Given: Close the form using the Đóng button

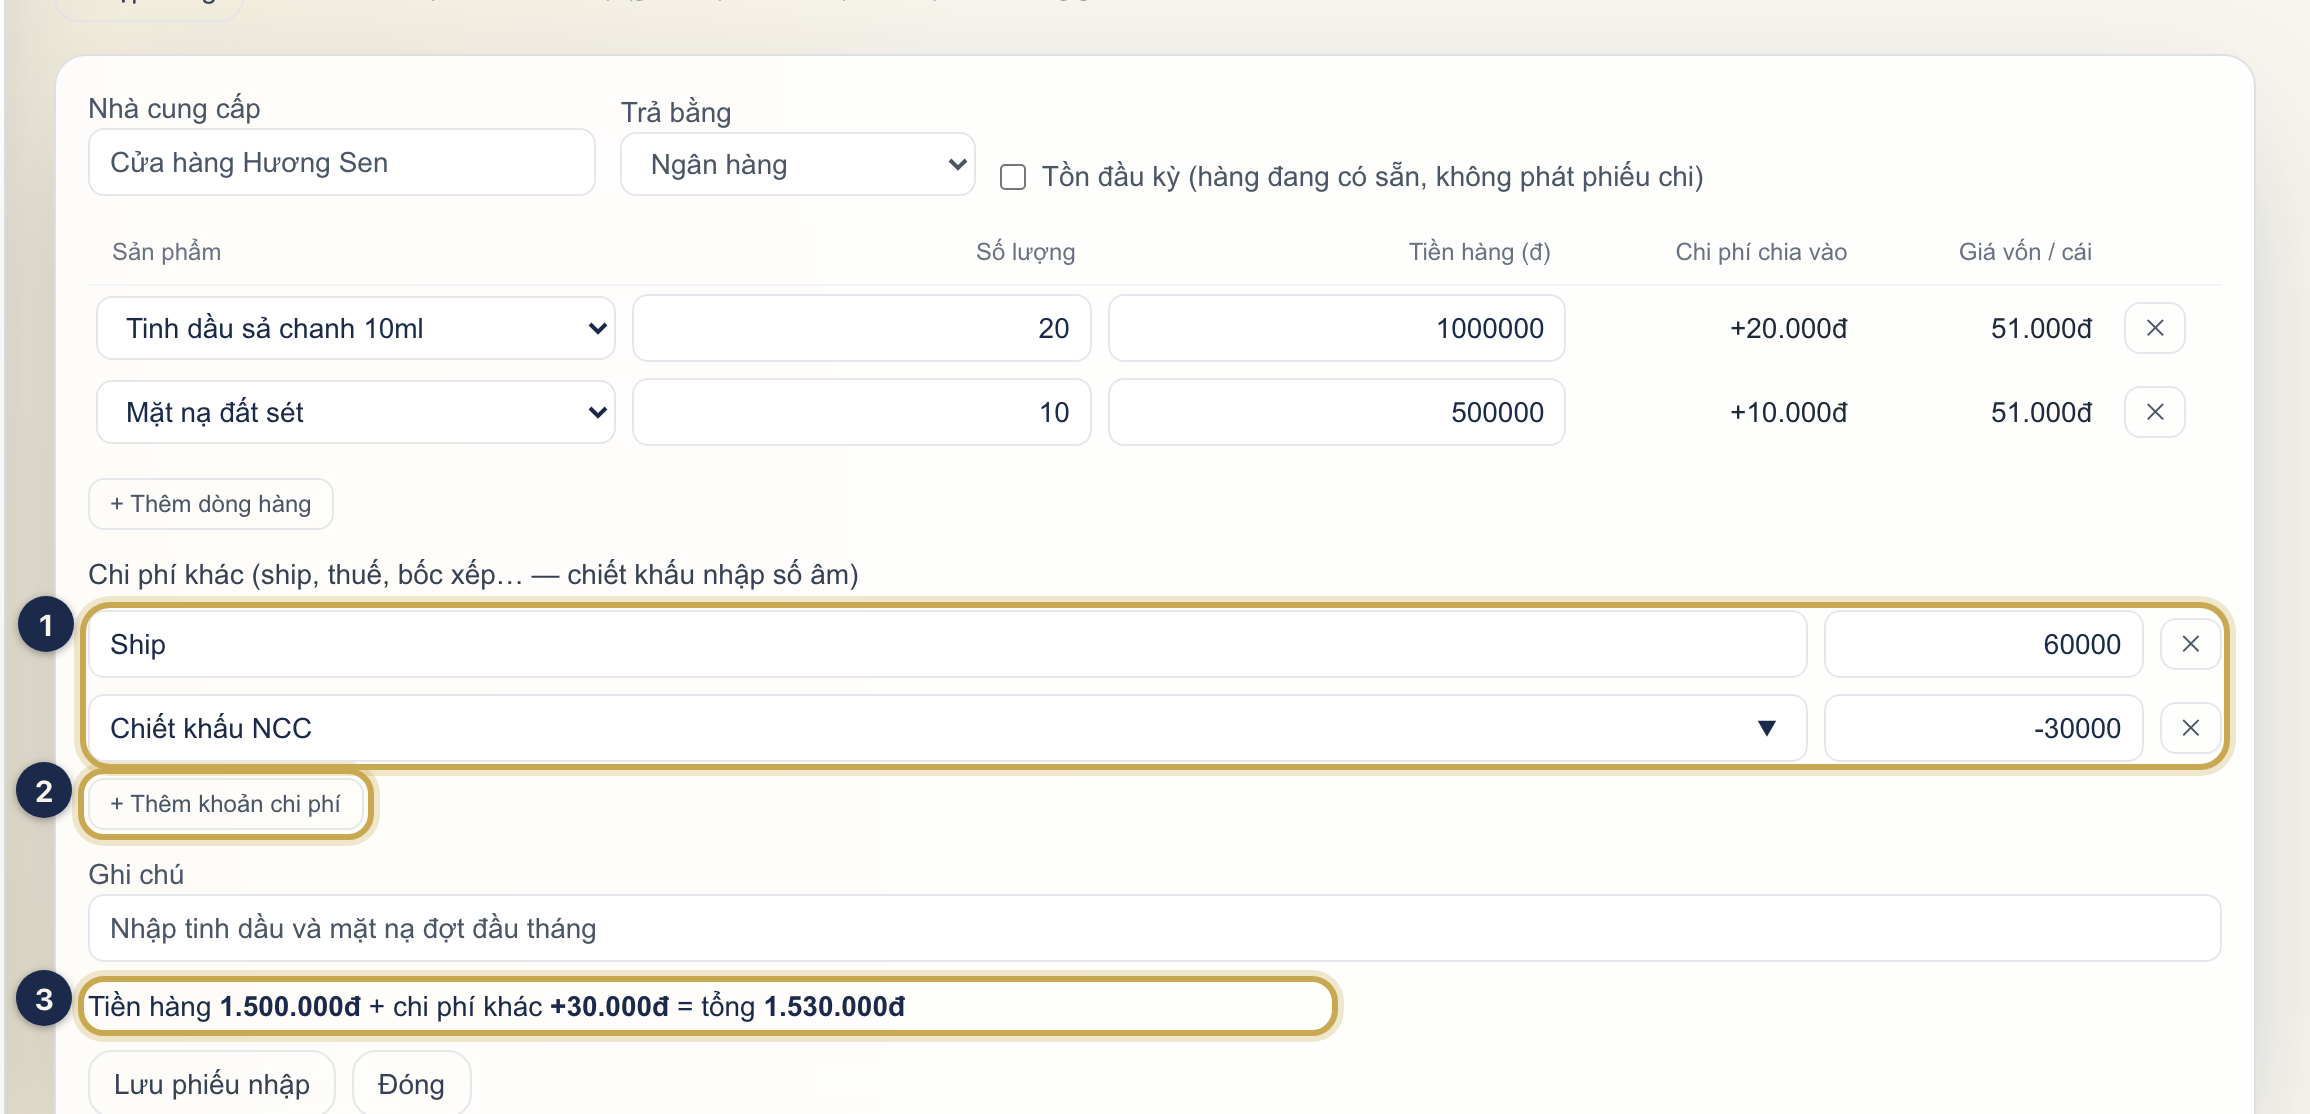Looking at the screenshot, I should tap(411, 1084).
